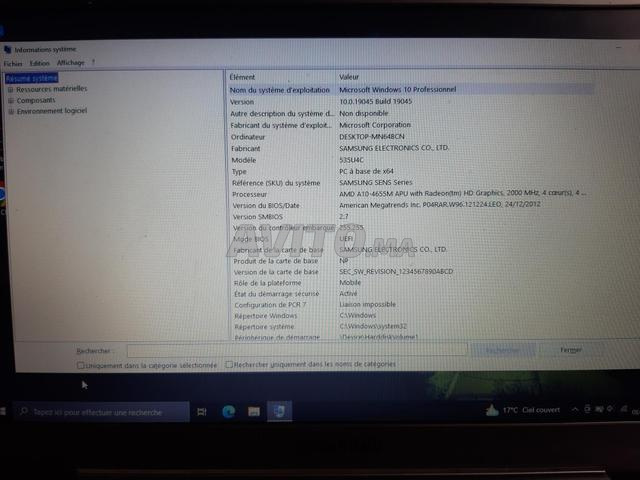Open Task View from the taskbar
The height and width of the screenshot is (480, 640).
pos(202,412)
